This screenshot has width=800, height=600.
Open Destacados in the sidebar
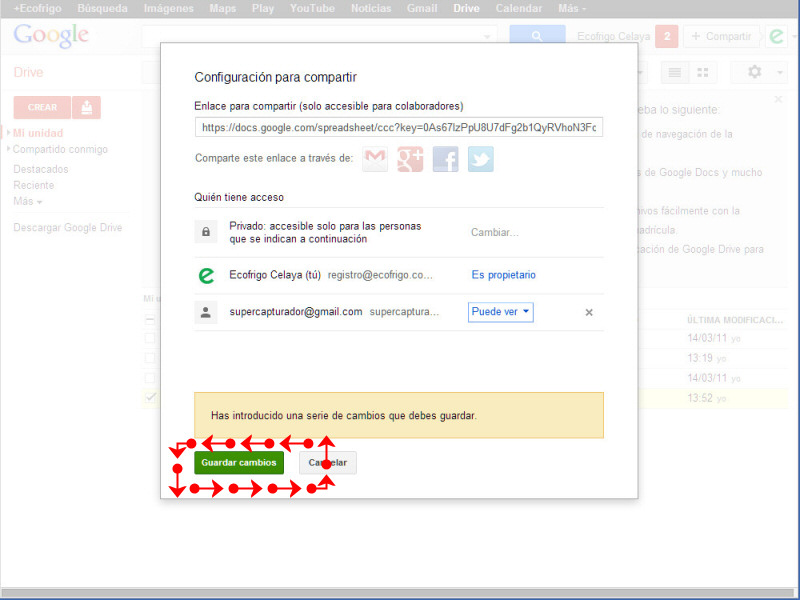tap(41, 169)
